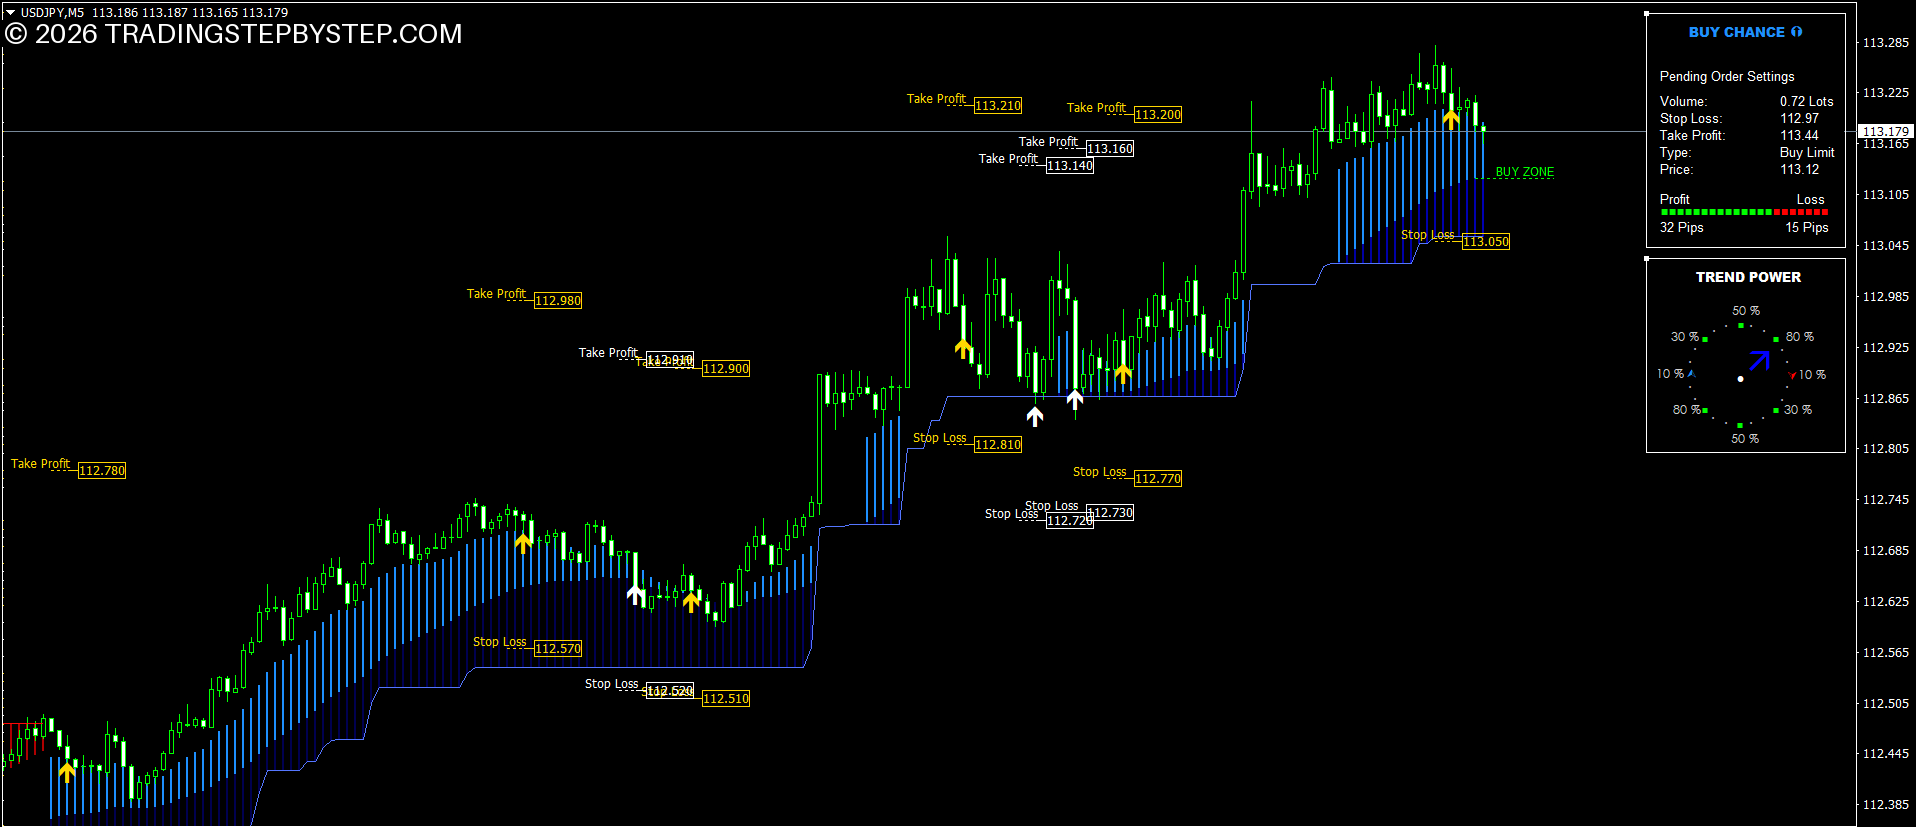Click the Stop Loss 112.730 price box
This screenshot has width=1916, height=827.
pos(1110,512)
